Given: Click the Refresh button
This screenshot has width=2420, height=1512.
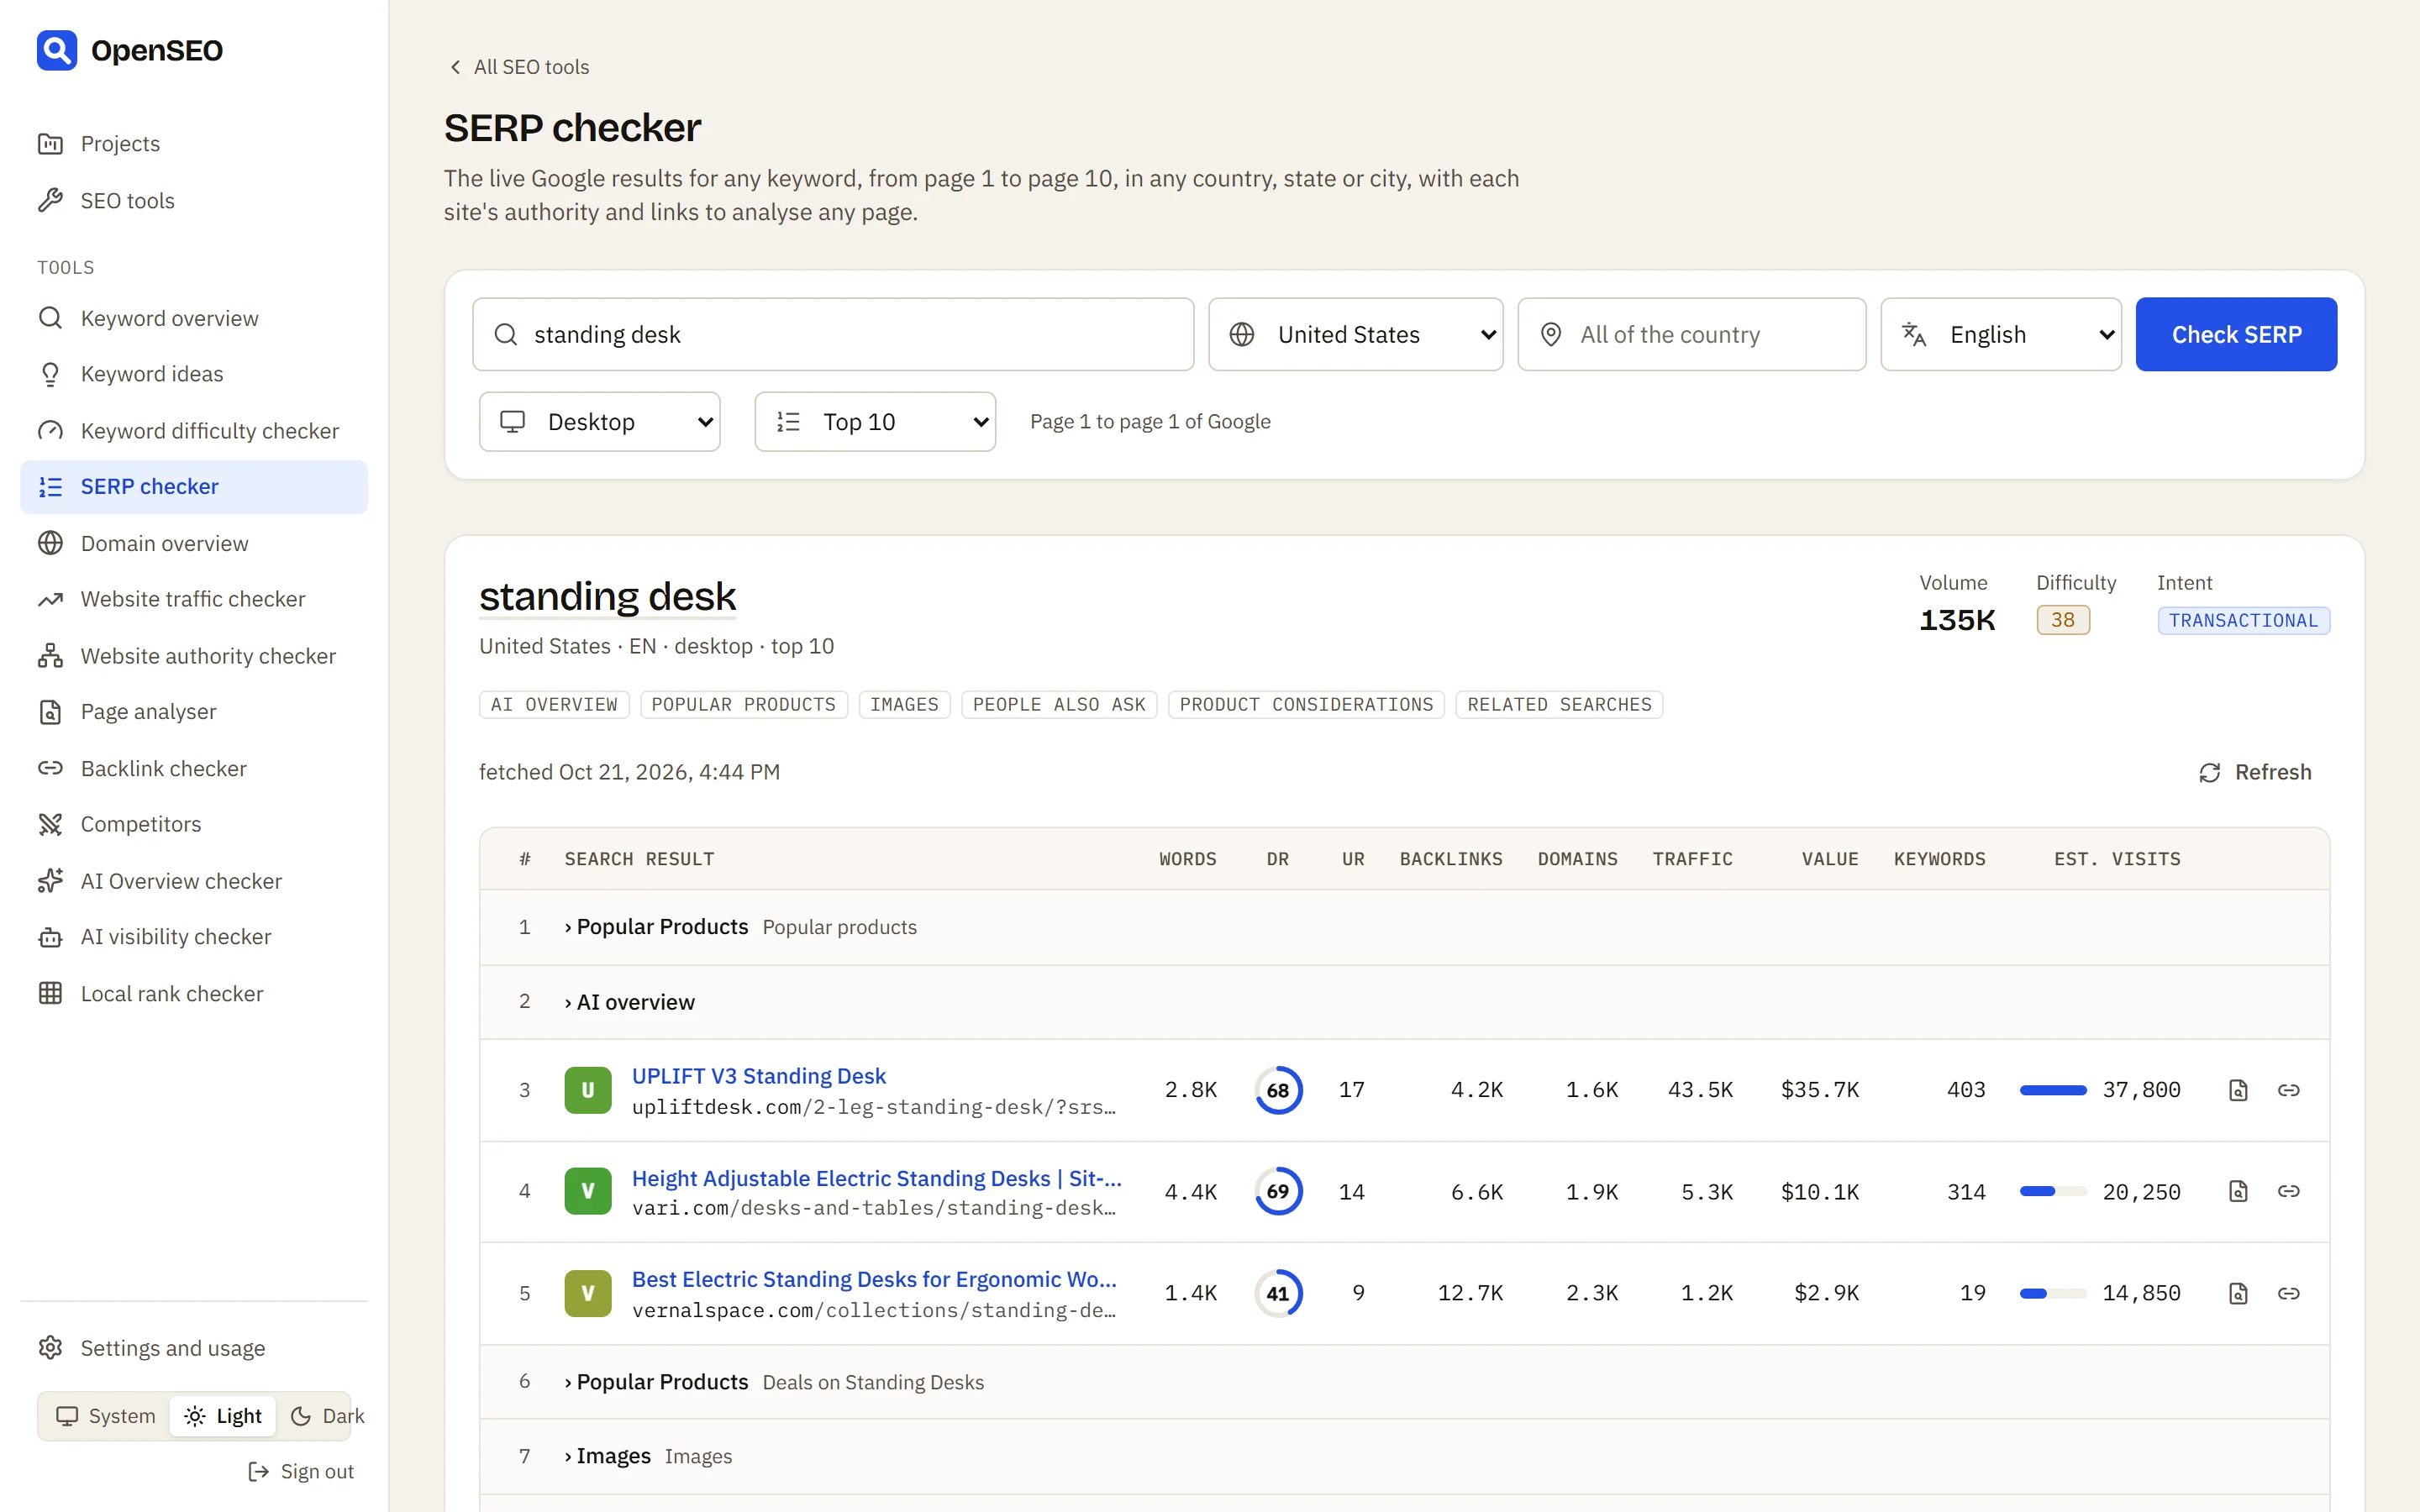Looking at the screenshot, I should (2255, 772).
